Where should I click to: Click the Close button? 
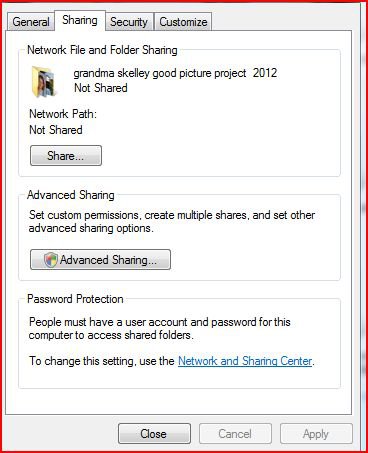(x=154, y=434)
